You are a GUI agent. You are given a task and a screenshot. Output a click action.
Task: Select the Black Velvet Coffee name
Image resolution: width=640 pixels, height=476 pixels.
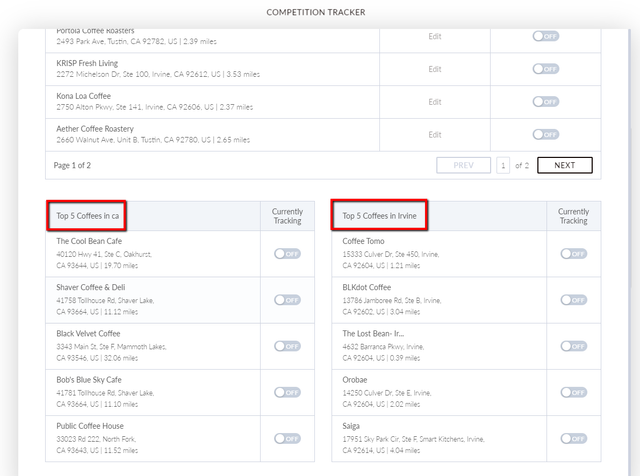(88, 334)
